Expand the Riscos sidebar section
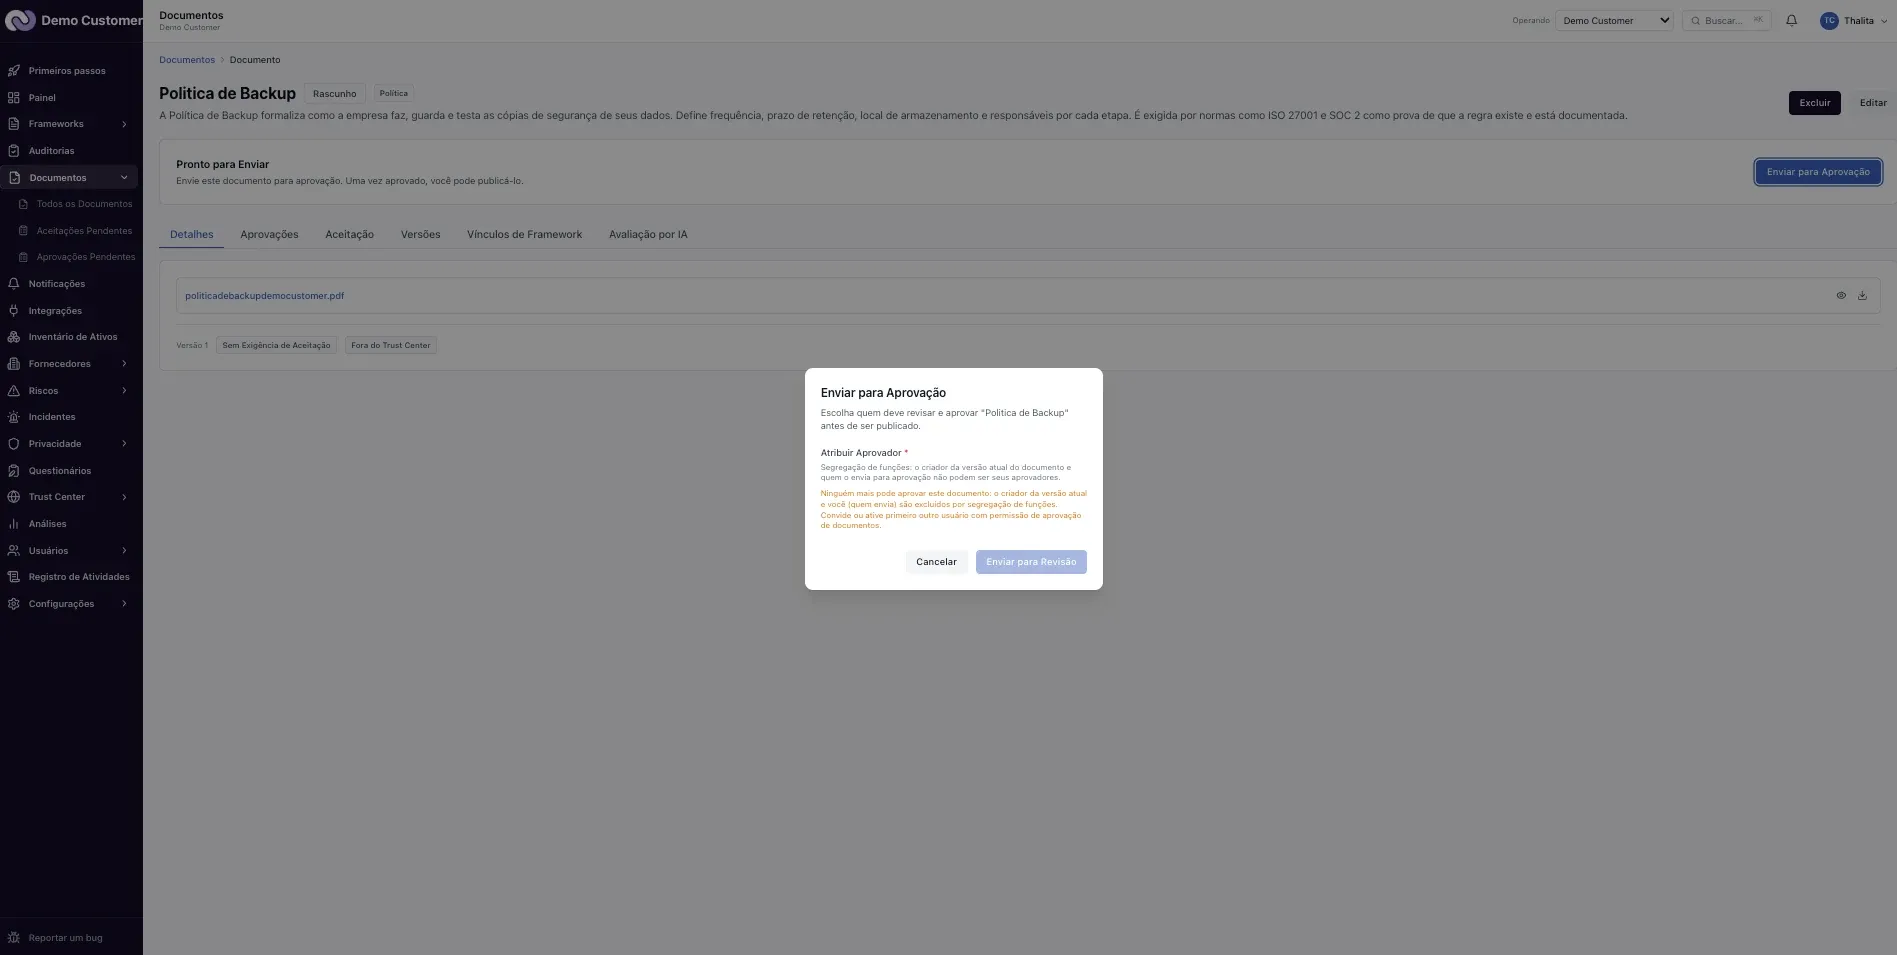 pyautogui.click(x=124, y=391)
